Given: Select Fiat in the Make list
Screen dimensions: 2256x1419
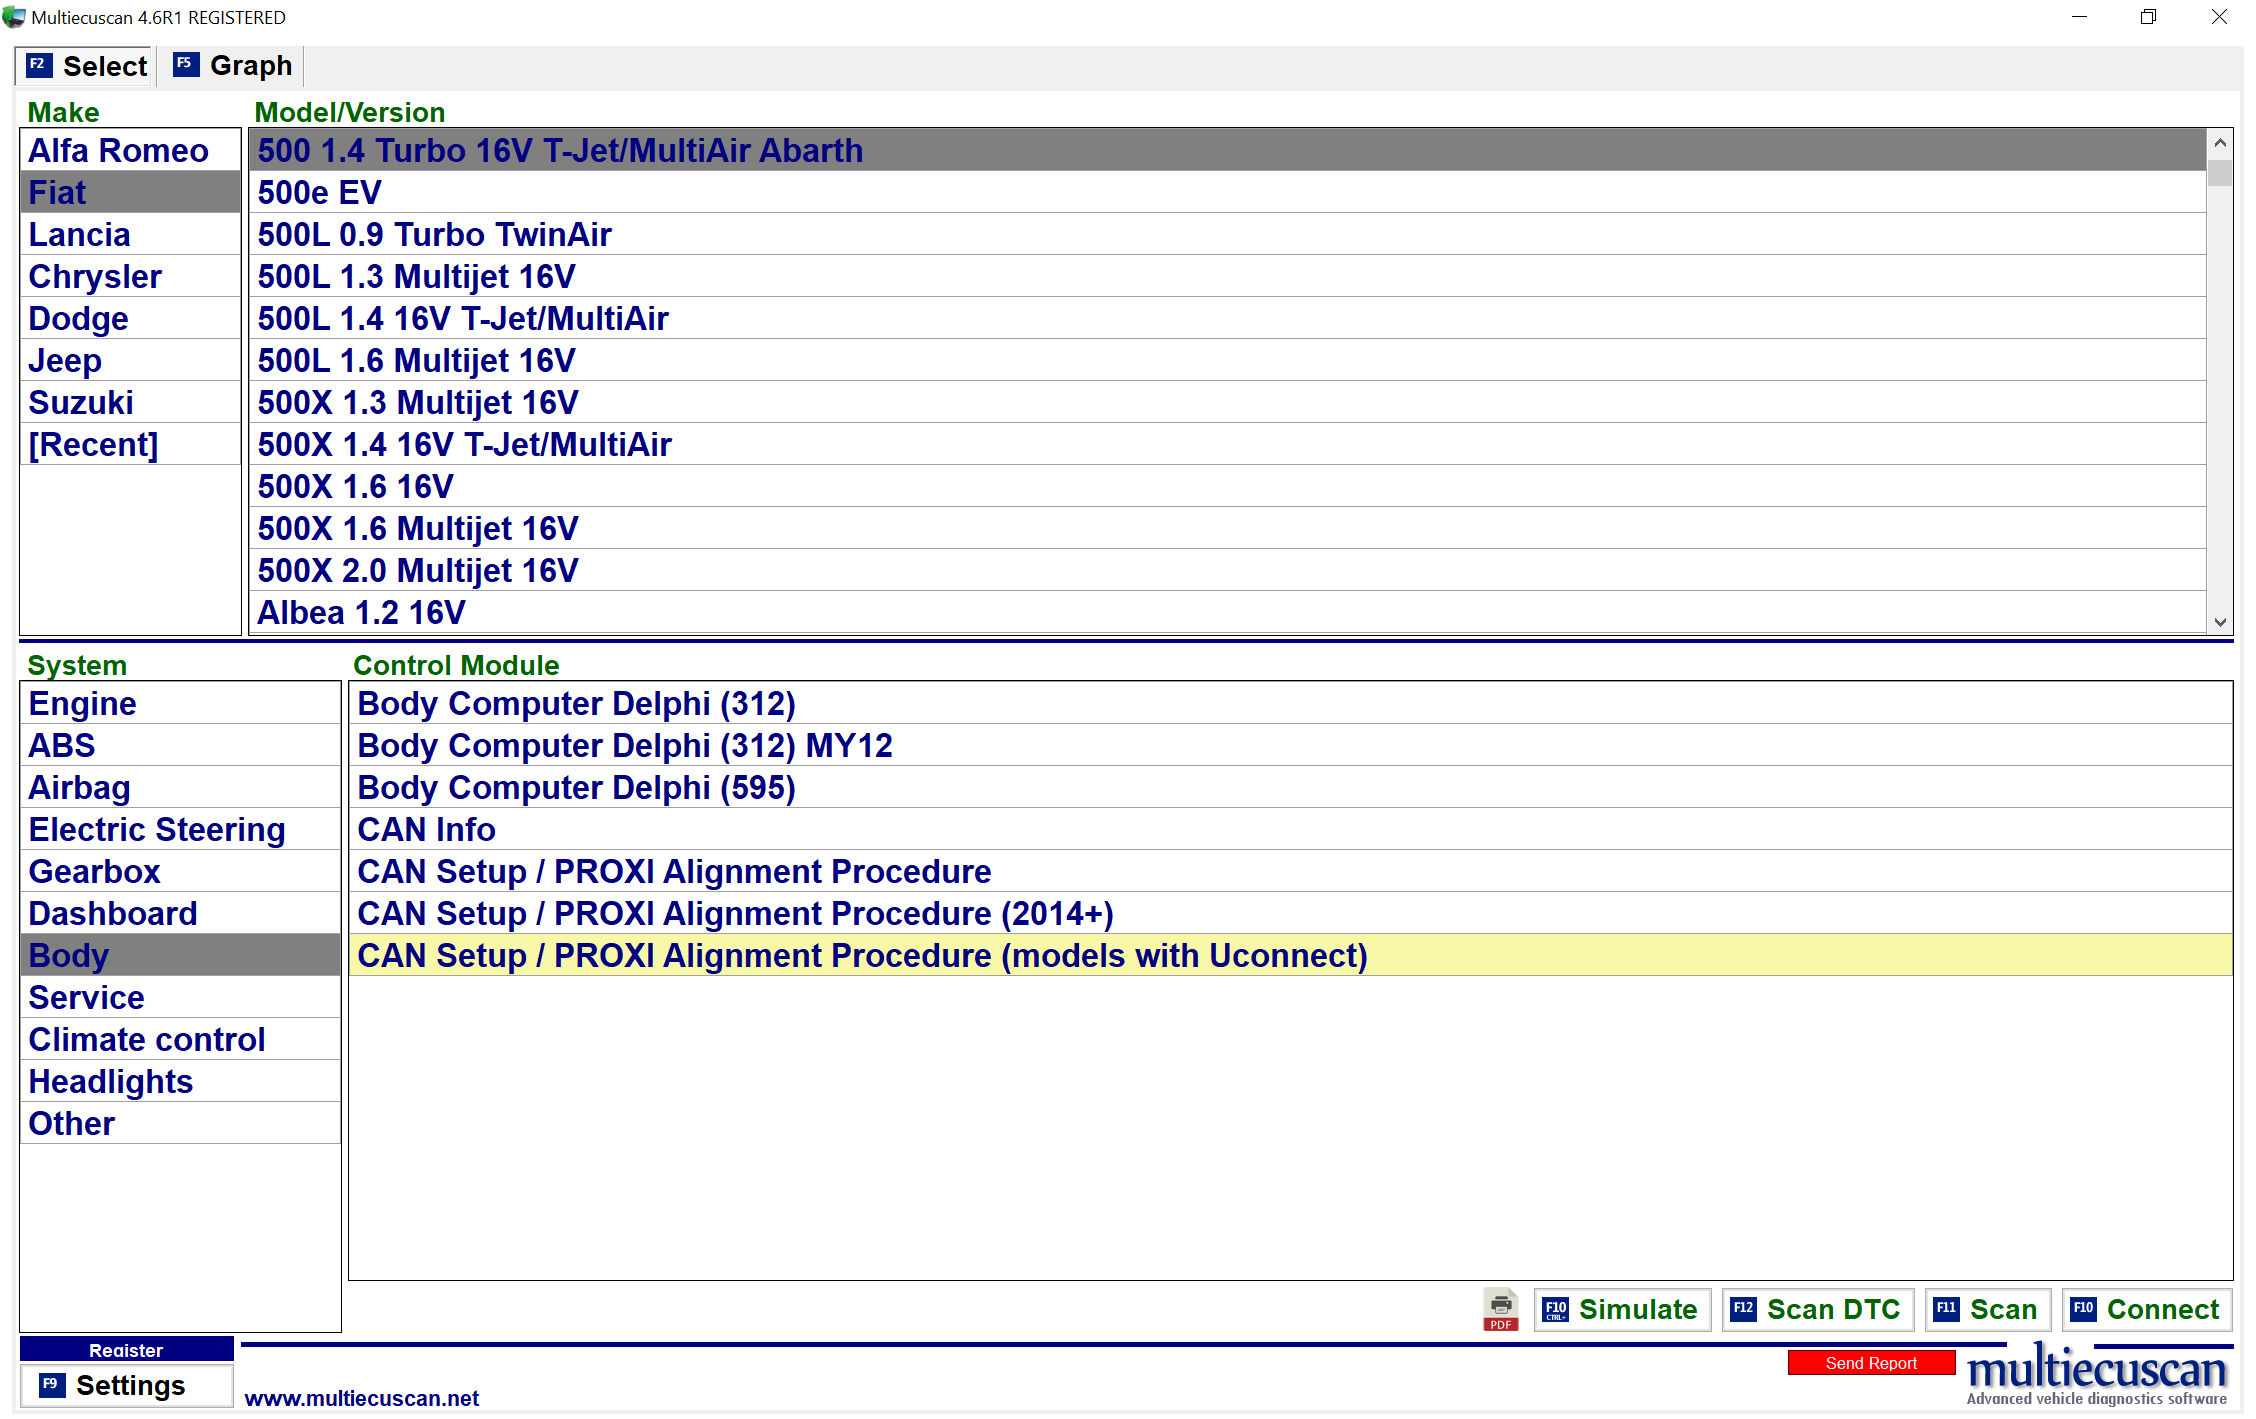Looking at the screenshot, I should click(x=130, y=192).
